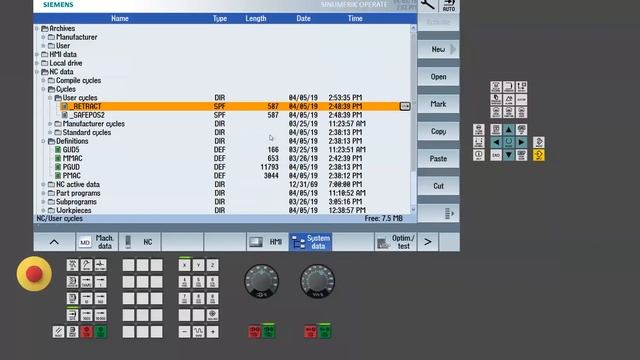This screenshot has width=640, height=360.
Task: Click the rapid traverse key
Action: (x=198, y=331)
